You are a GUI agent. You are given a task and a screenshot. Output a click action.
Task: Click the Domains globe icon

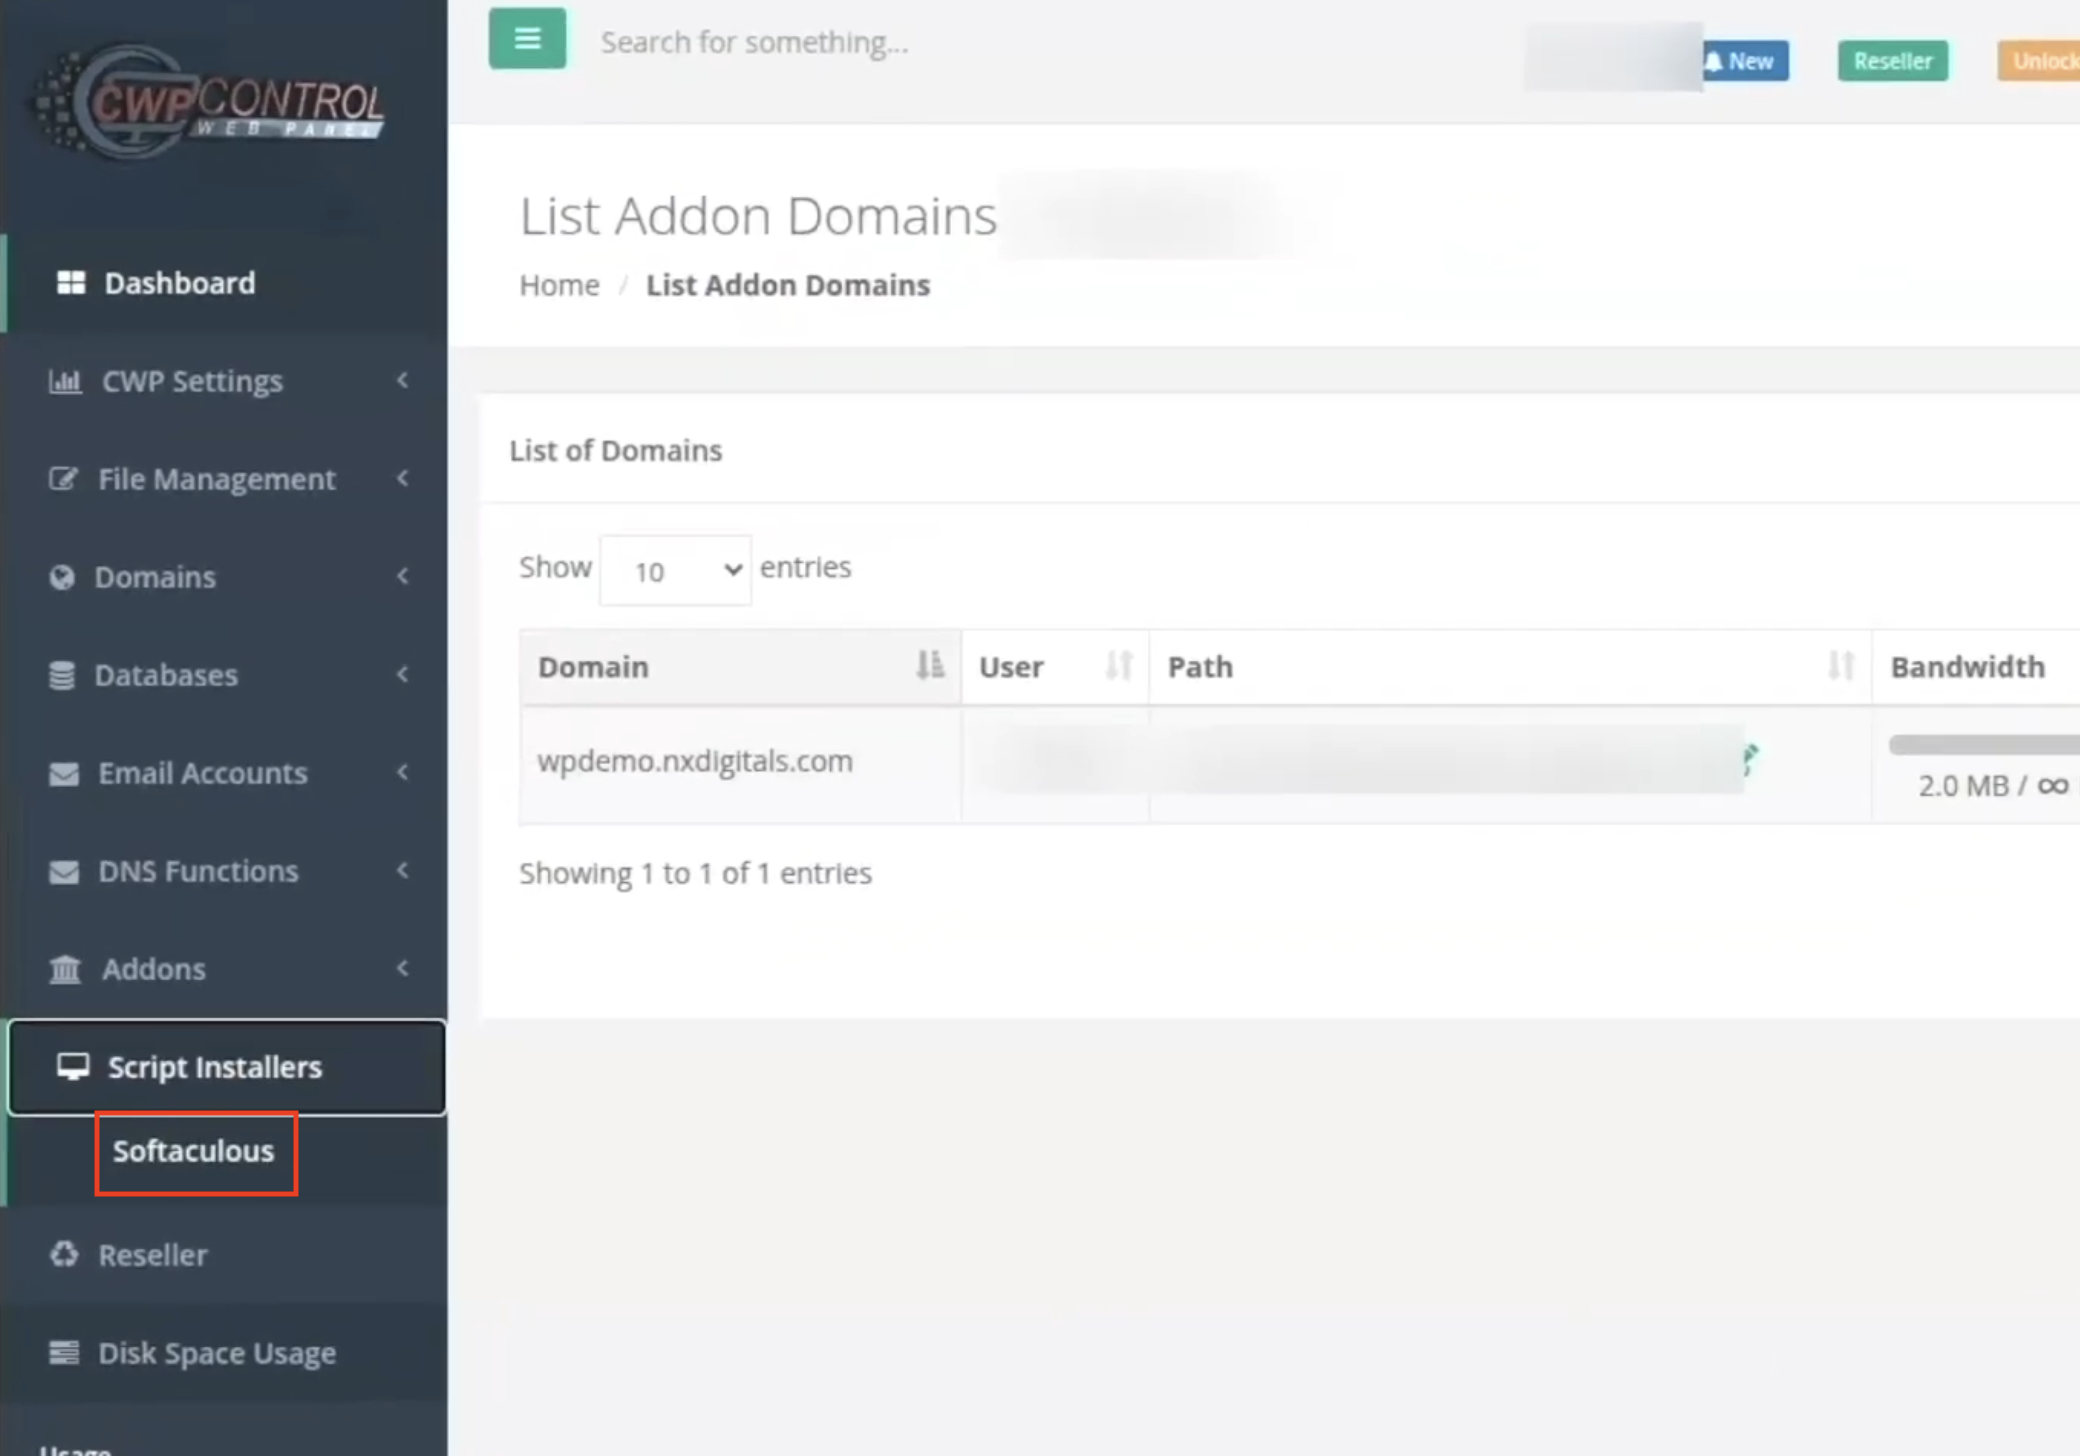coord(62,577)
